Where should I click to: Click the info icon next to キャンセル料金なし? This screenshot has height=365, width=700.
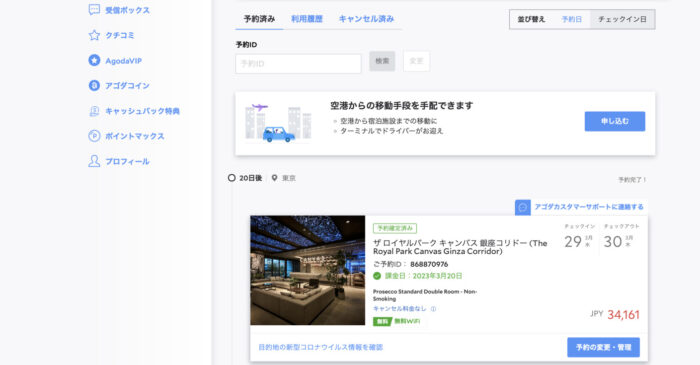click(433, 309)
